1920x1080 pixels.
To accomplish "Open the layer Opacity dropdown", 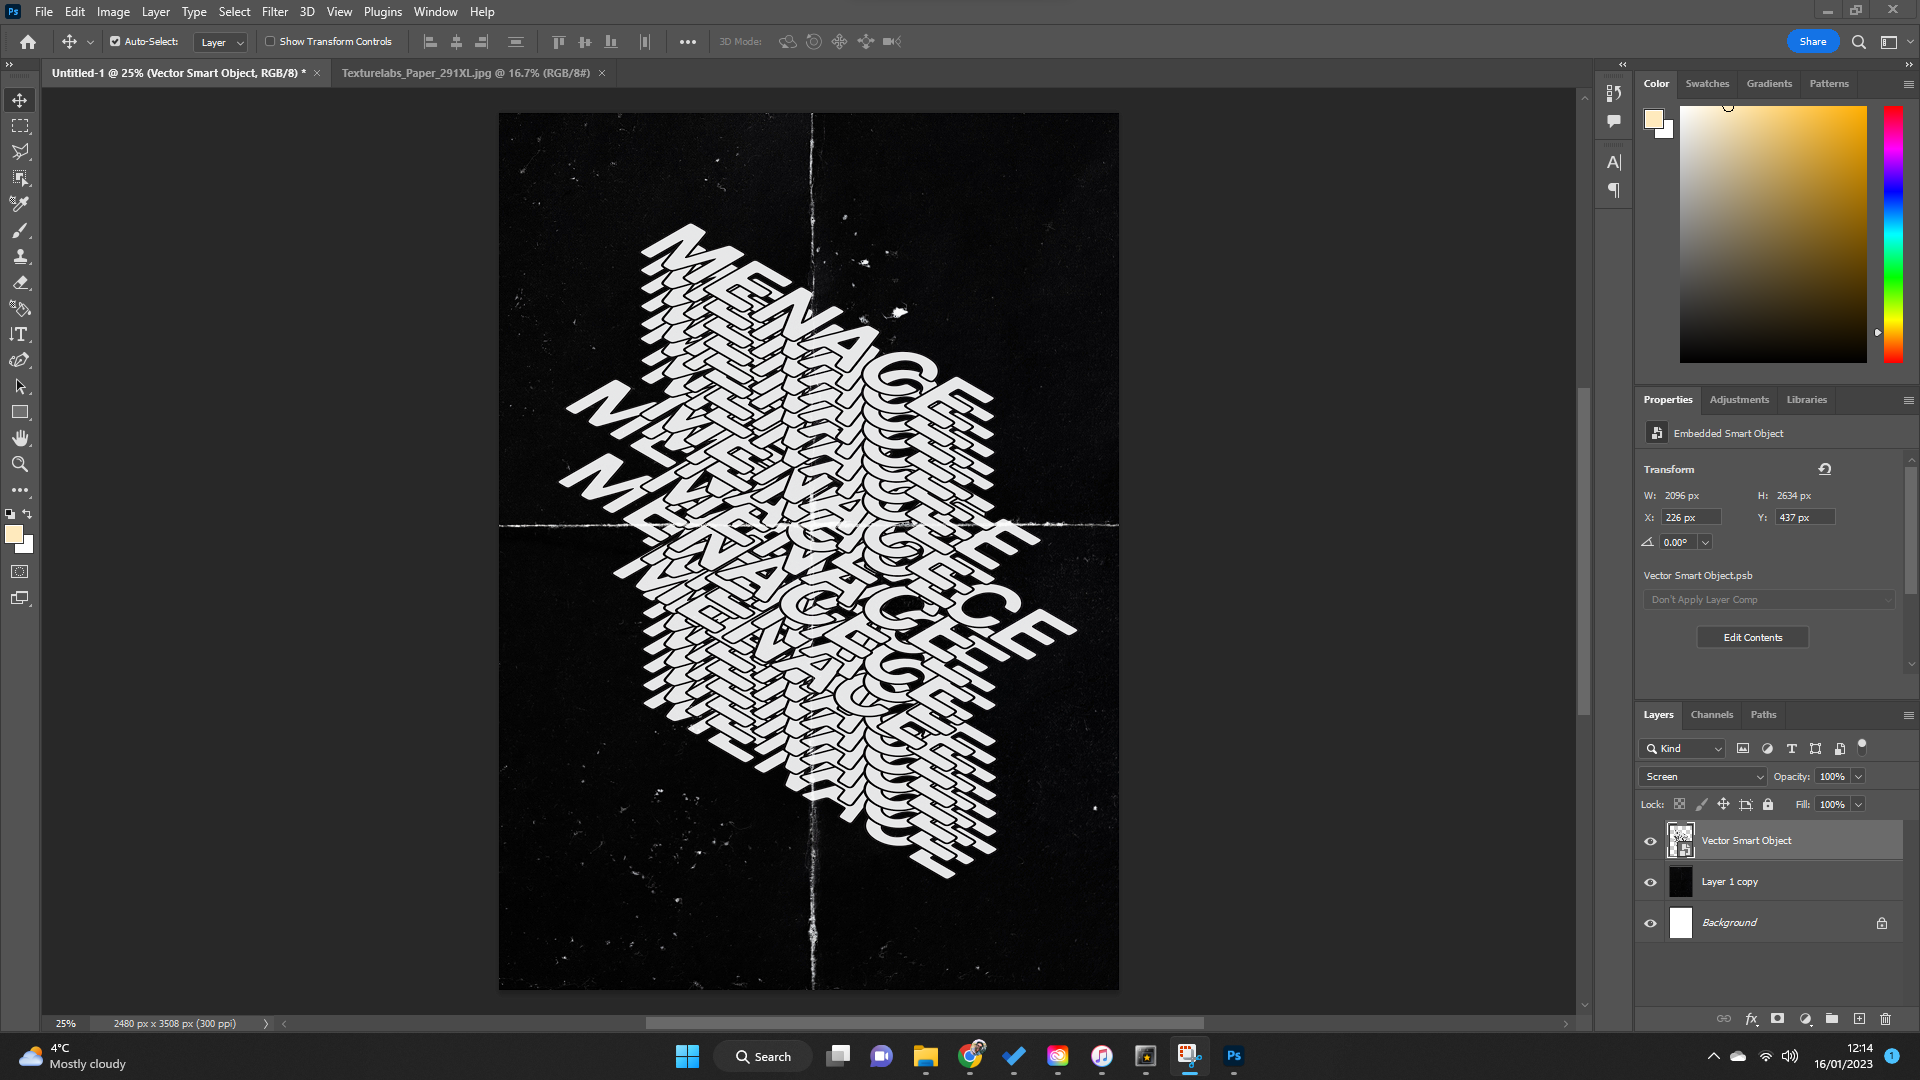I will (1856, 776).
